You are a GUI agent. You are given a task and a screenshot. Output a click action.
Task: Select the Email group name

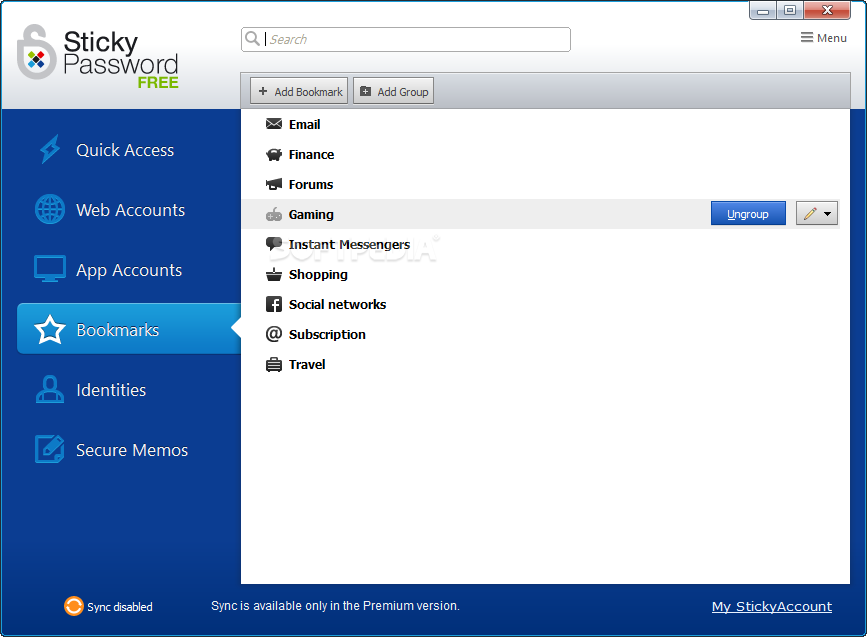point(304,124)
